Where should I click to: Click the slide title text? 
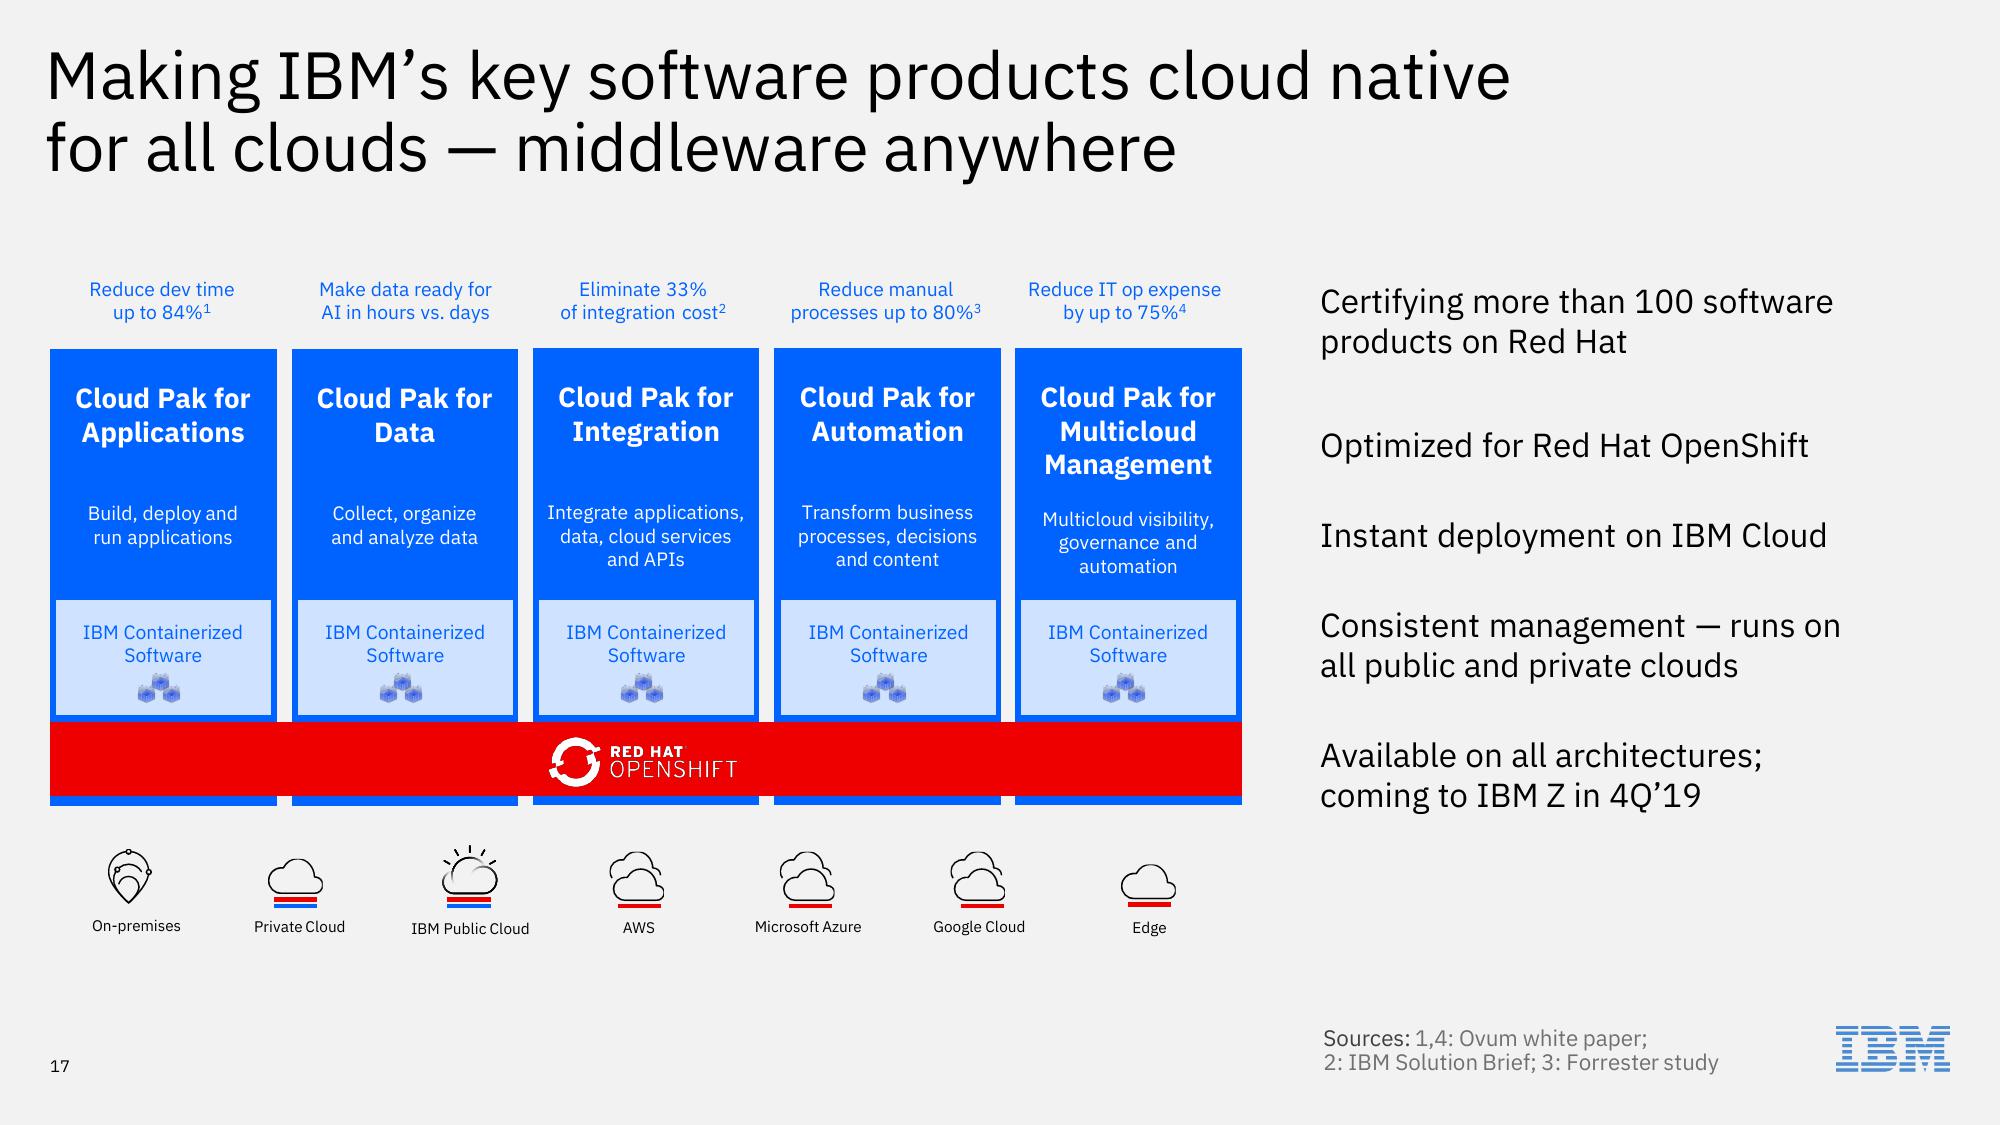[x=778, y=112]
